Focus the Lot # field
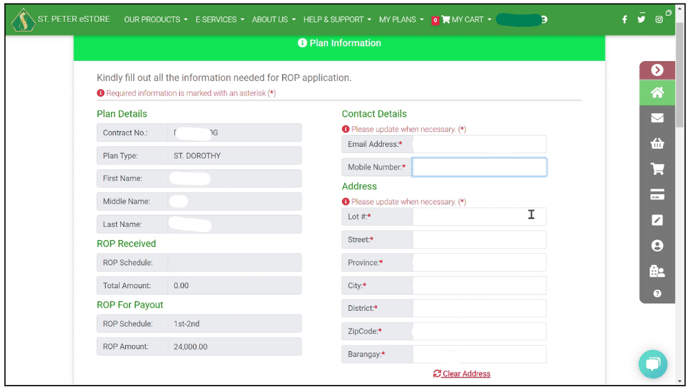The image size is (688, 389). point(479,217)
